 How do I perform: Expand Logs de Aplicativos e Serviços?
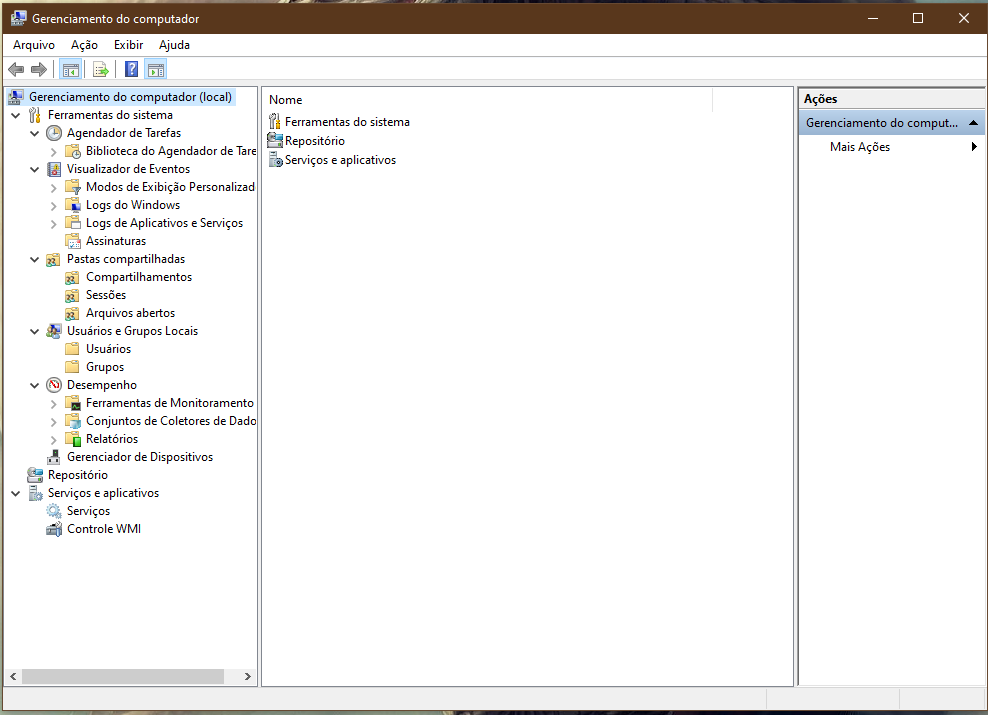(x=54, y=224)
